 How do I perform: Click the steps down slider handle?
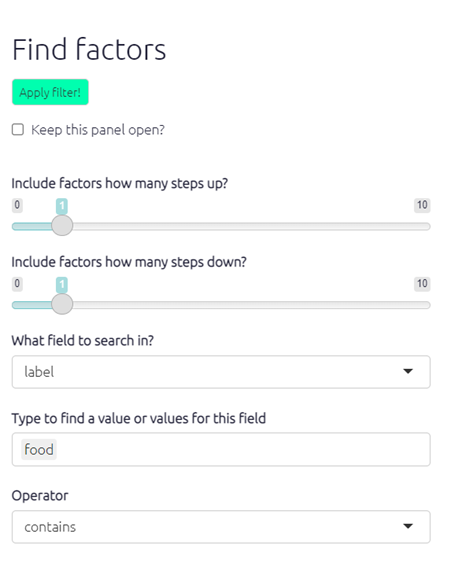click(62, 304)
